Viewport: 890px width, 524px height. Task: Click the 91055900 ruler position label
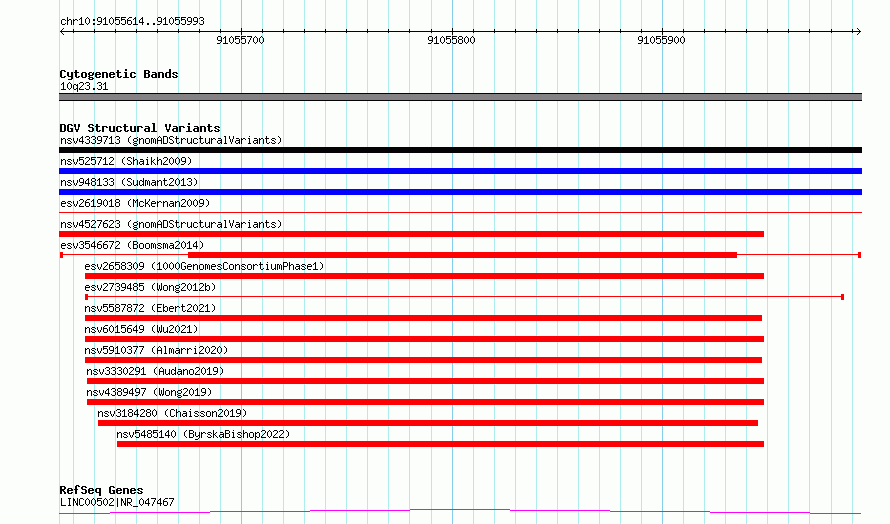pos(661,40)
